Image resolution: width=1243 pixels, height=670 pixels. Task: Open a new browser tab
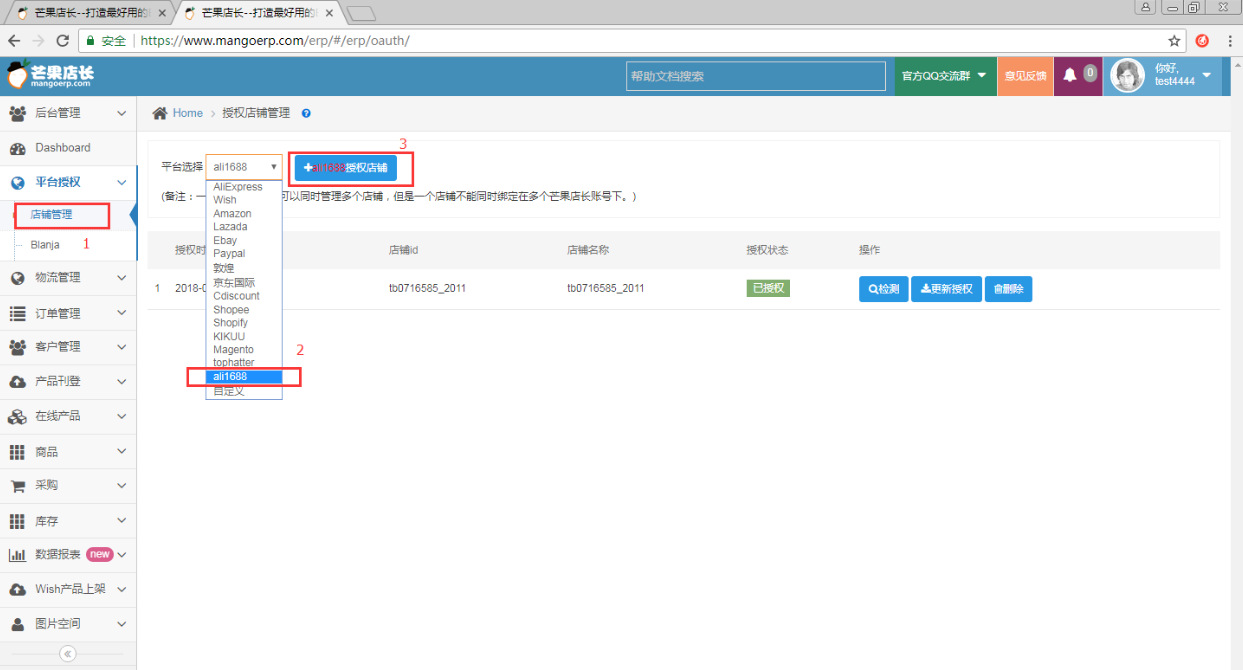(360, 14)
